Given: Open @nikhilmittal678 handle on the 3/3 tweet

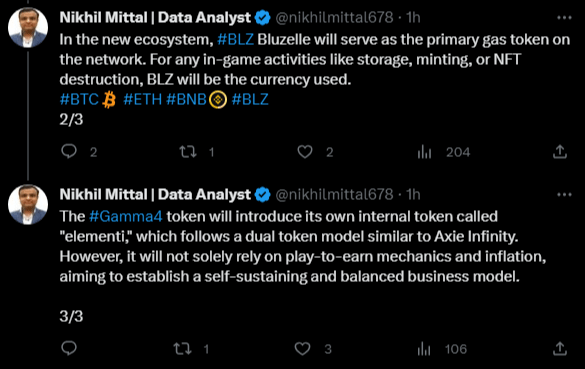Looking at the screenshot, I should pos(334,194).
